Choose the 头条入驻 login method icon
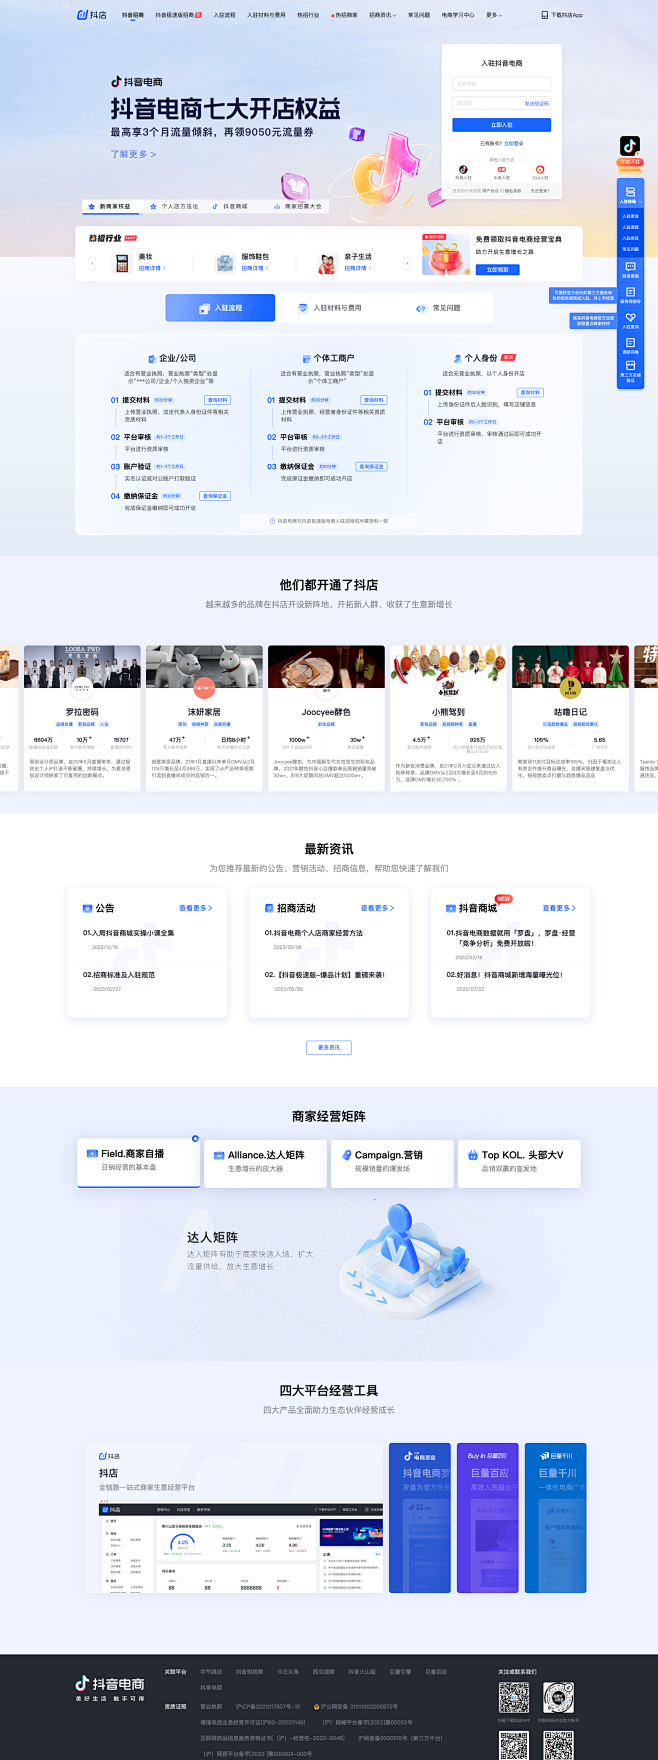 click(501, 170)
